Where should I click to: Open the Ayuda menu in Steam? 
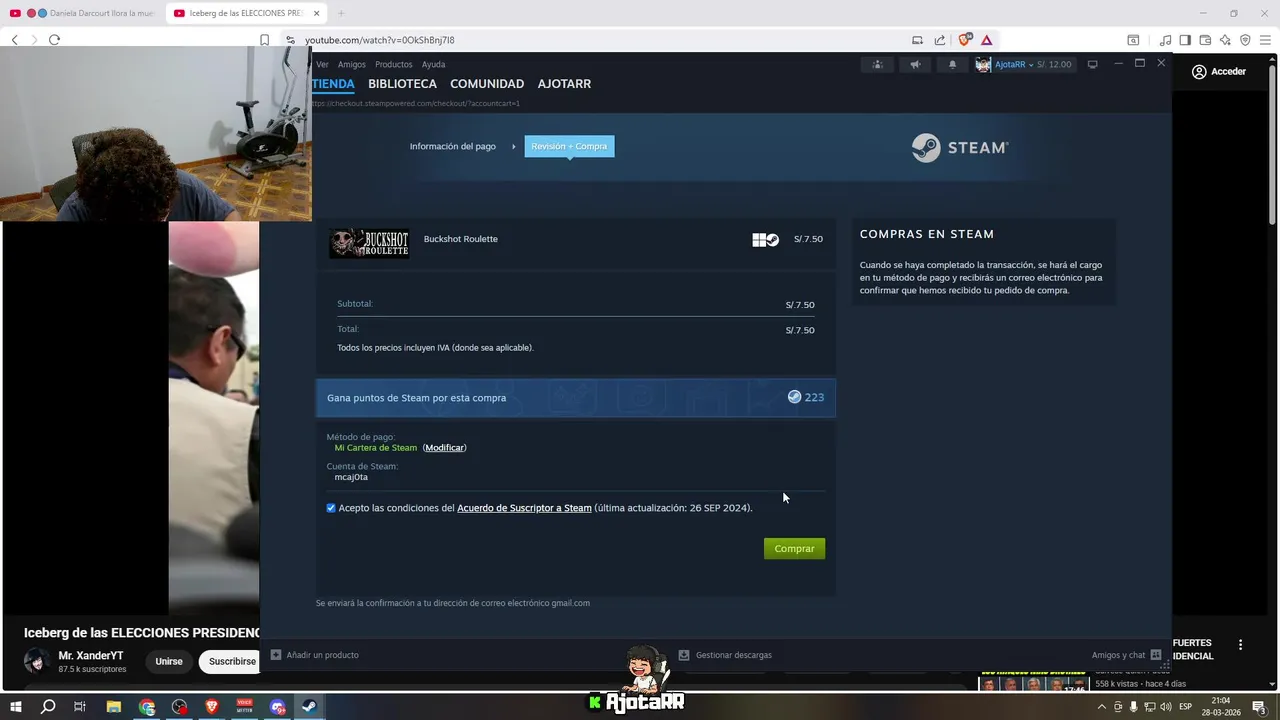point(433,64)
